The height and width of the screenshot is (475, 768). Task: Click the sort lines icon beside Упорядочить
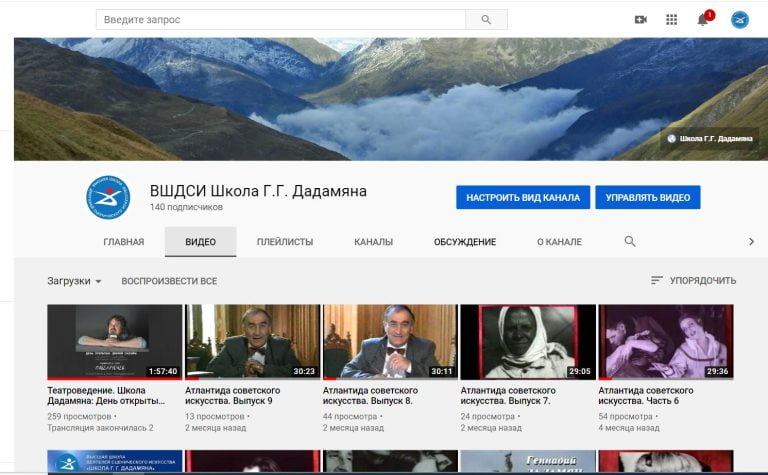656,280
